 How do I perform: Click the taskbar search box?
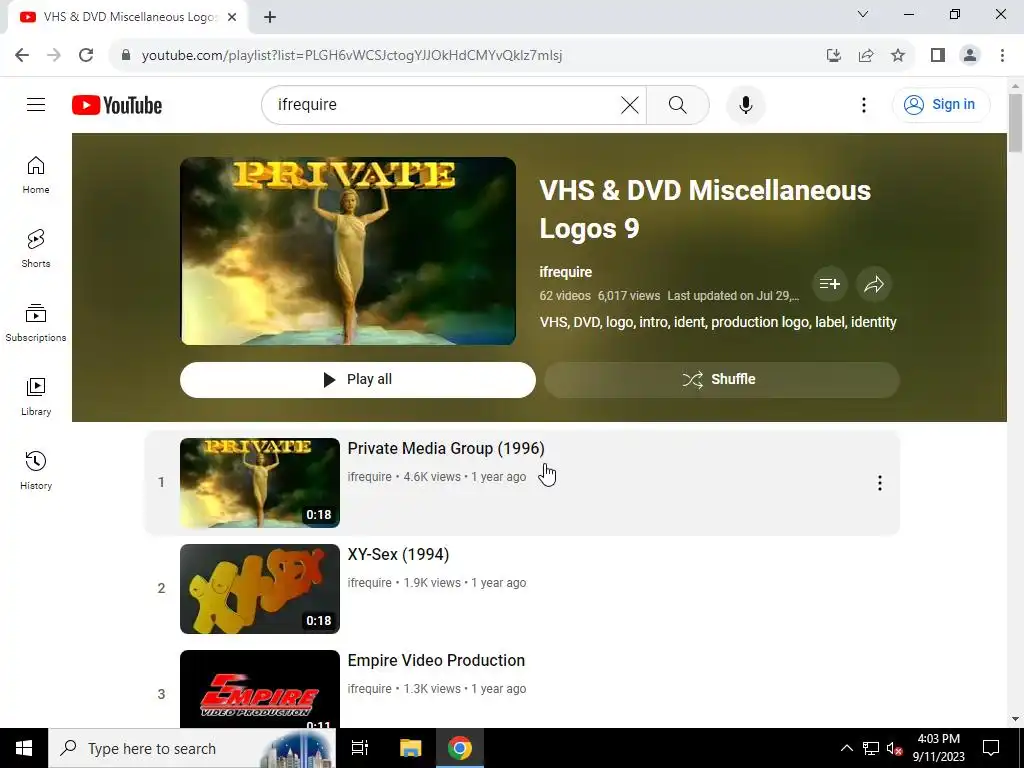tap(192, 748)
